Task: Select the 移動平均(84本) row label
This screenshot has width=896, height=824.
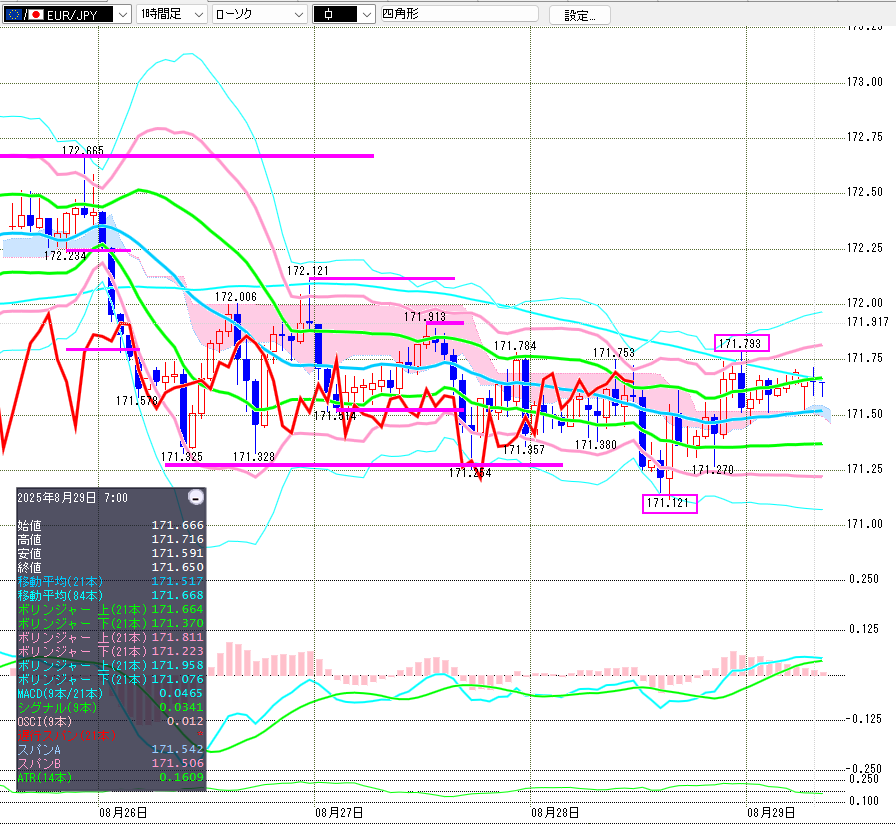Action: [x=61, y=595]
